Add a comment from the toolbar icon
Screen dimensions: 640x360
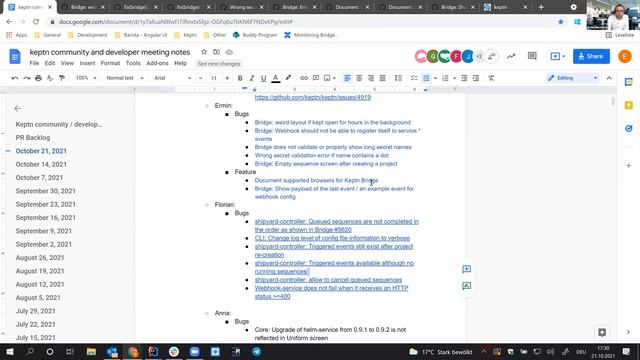tap(316, 78)
